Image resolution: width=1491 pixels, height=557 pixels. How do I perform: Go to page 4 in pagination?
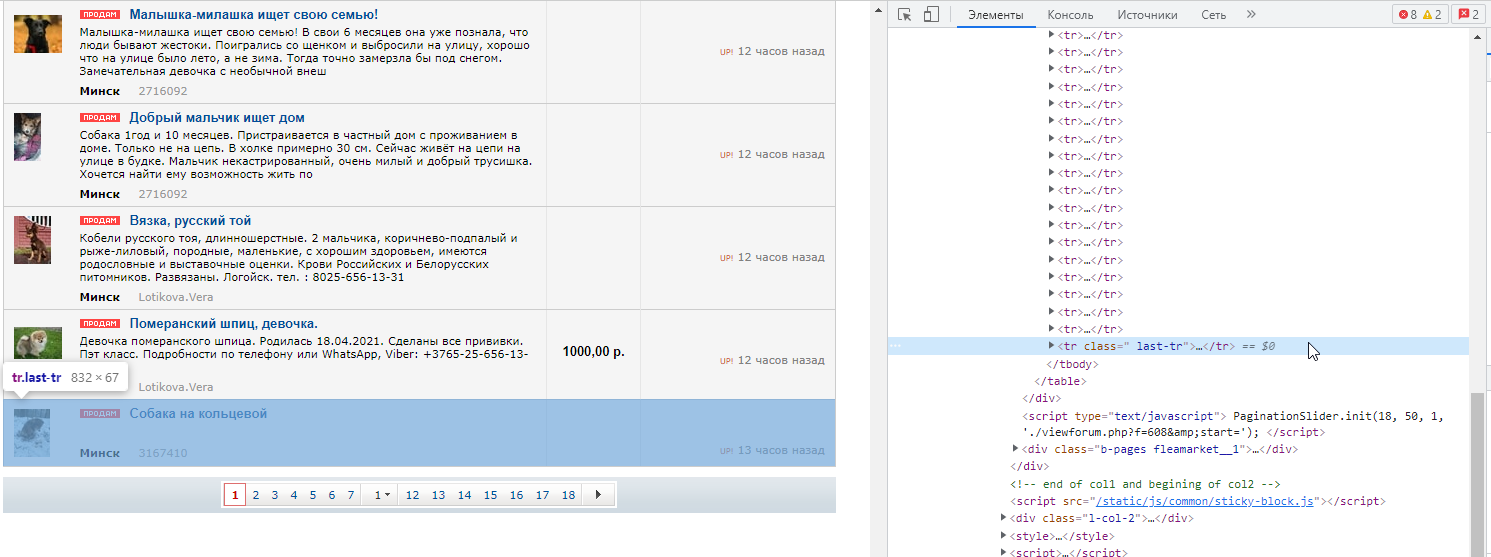[294, 495]
